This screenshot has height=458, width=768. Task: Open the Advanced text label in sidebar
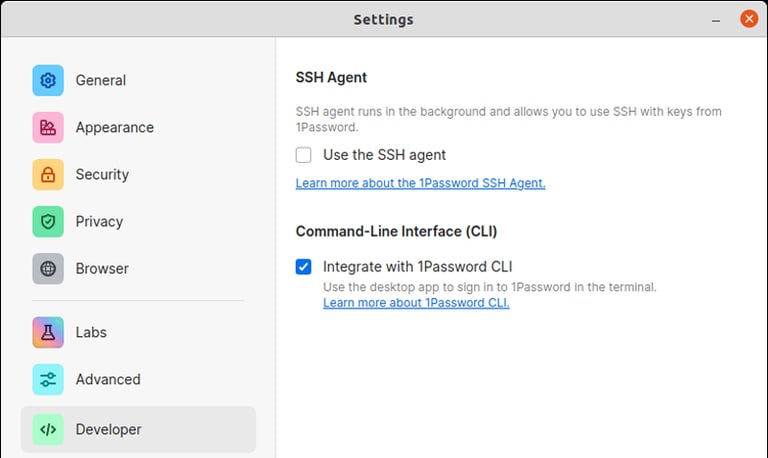click(x=108, y=379)
